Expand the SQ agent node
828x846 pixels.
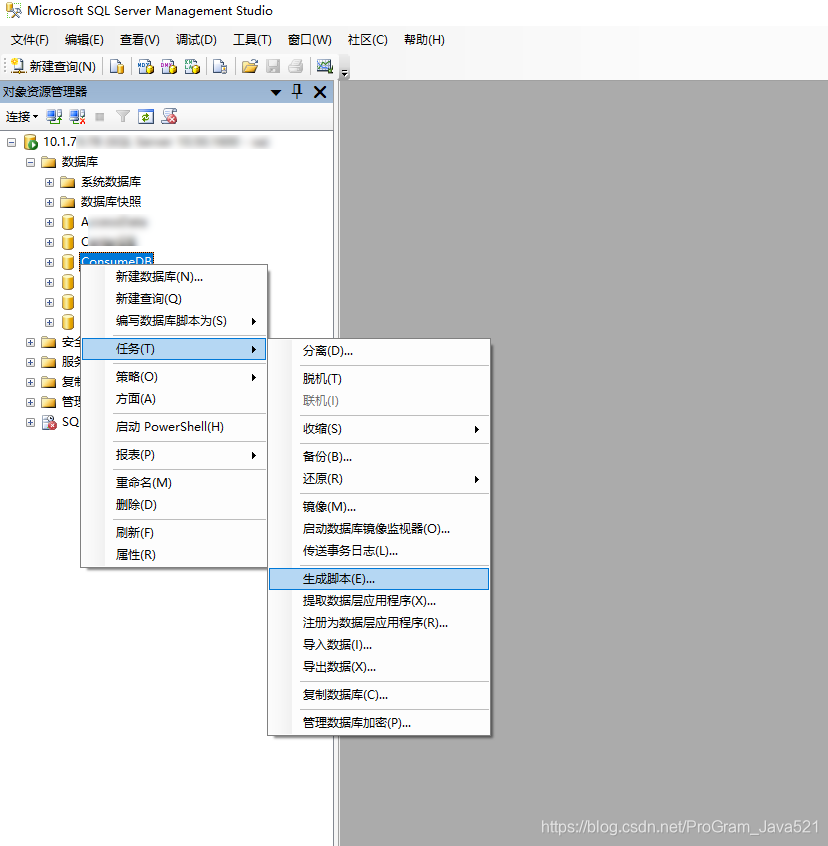coord(30,422)
